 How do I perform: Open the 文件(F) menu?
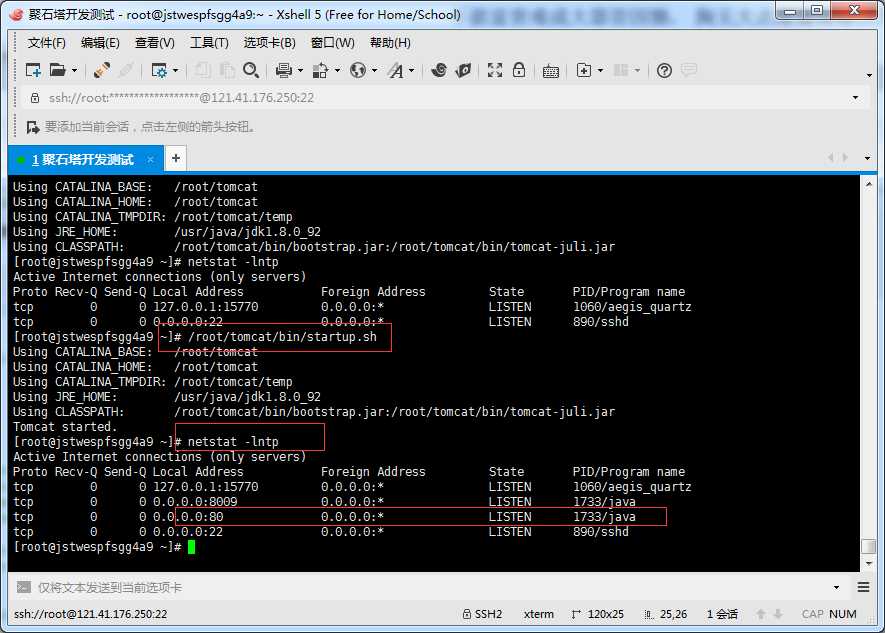click(x=47, y=43)
